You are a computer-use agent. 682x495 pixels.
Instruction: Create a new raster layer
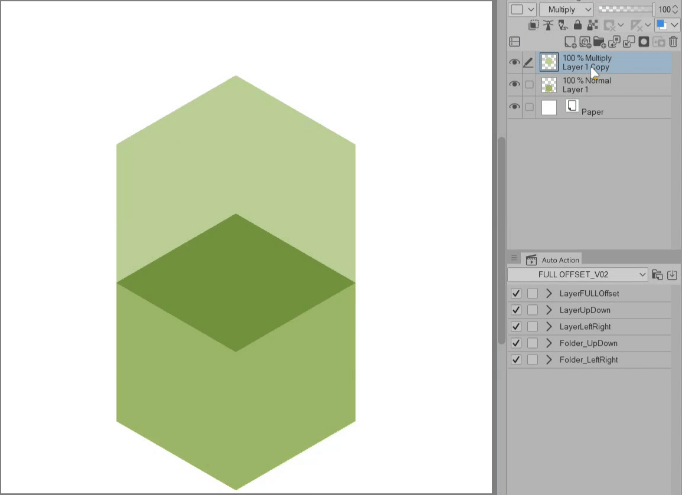(x=570, y=42)
